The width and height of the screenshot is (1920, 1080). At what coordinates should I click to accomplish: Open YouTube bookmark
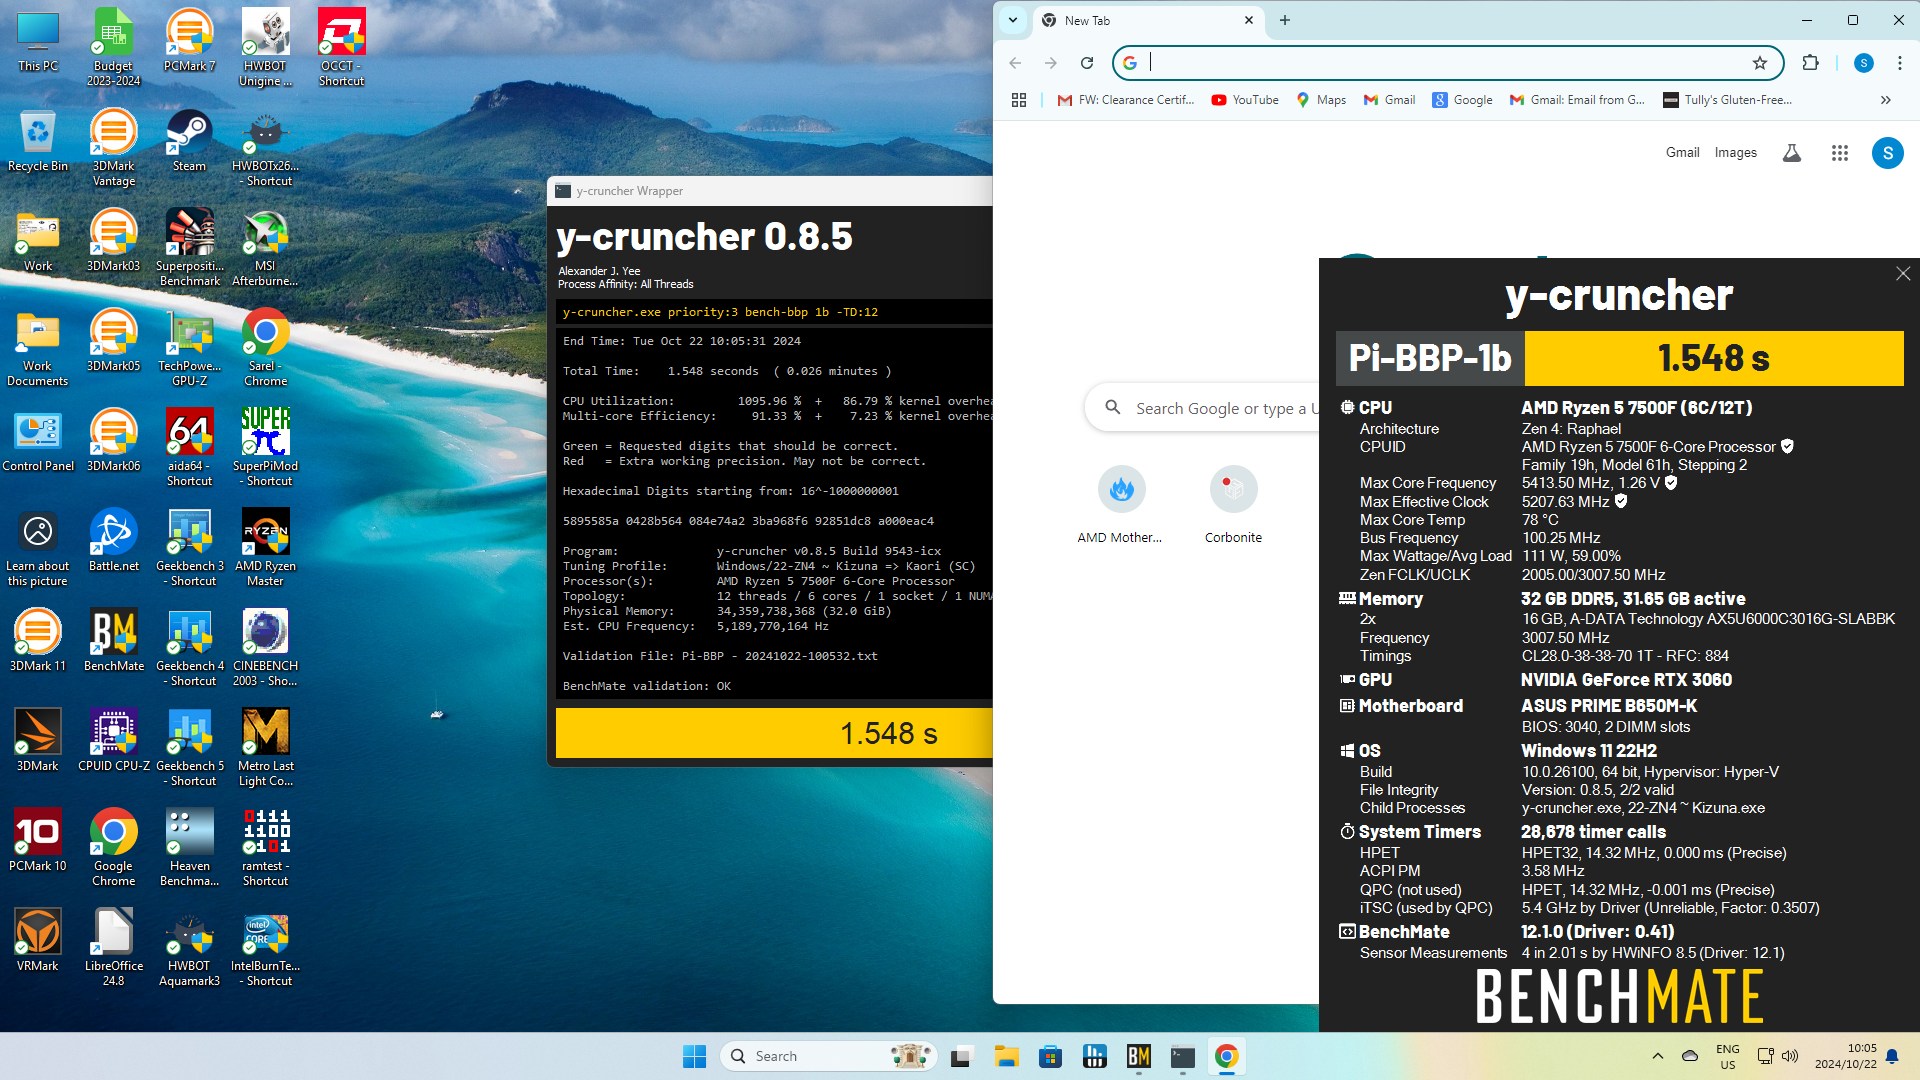click(1245, 100)
